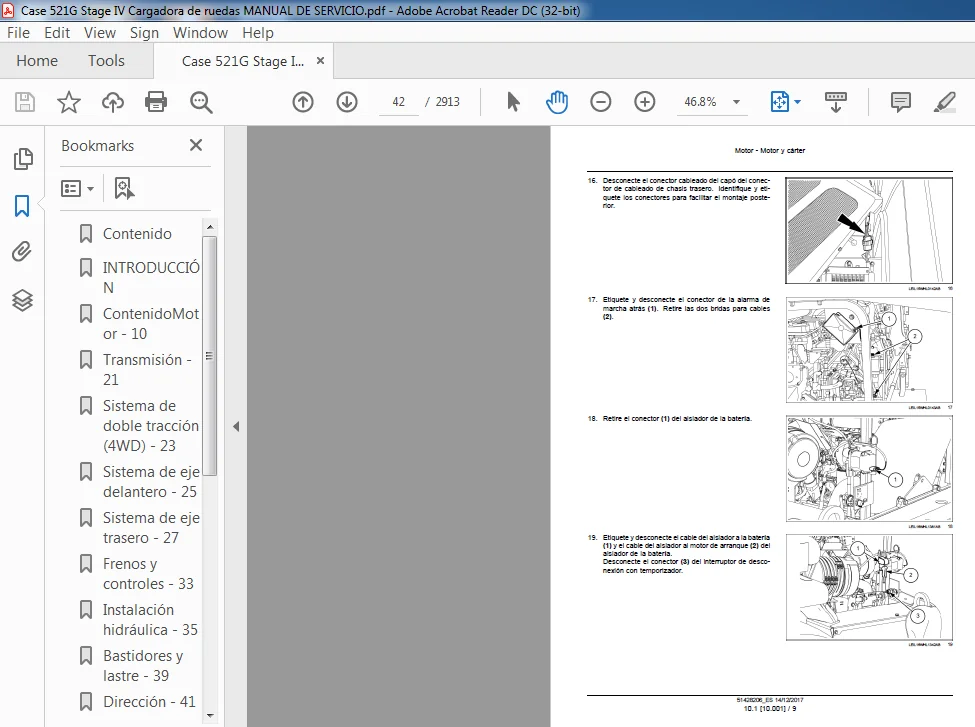Open the File menu
Screen dimensions: 975x727
pyautogui.click(x=18, y=32)
